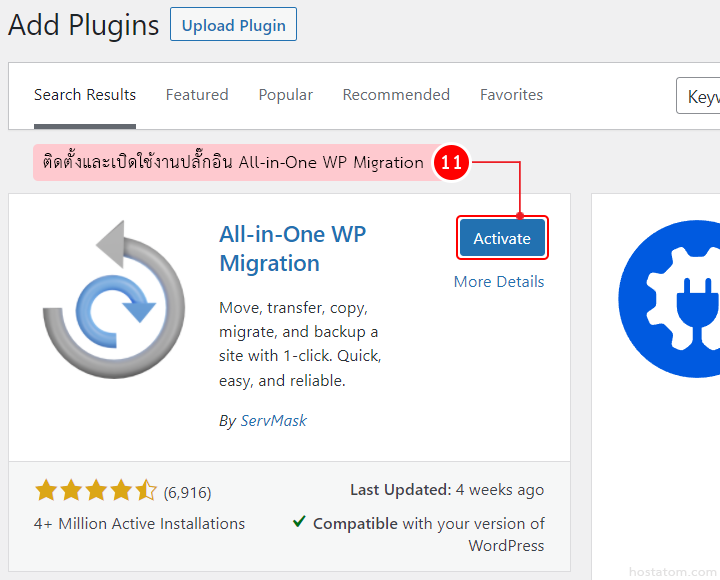
Task: Open the All-in-One WP Migration title link
Action: tap(292, 249)
